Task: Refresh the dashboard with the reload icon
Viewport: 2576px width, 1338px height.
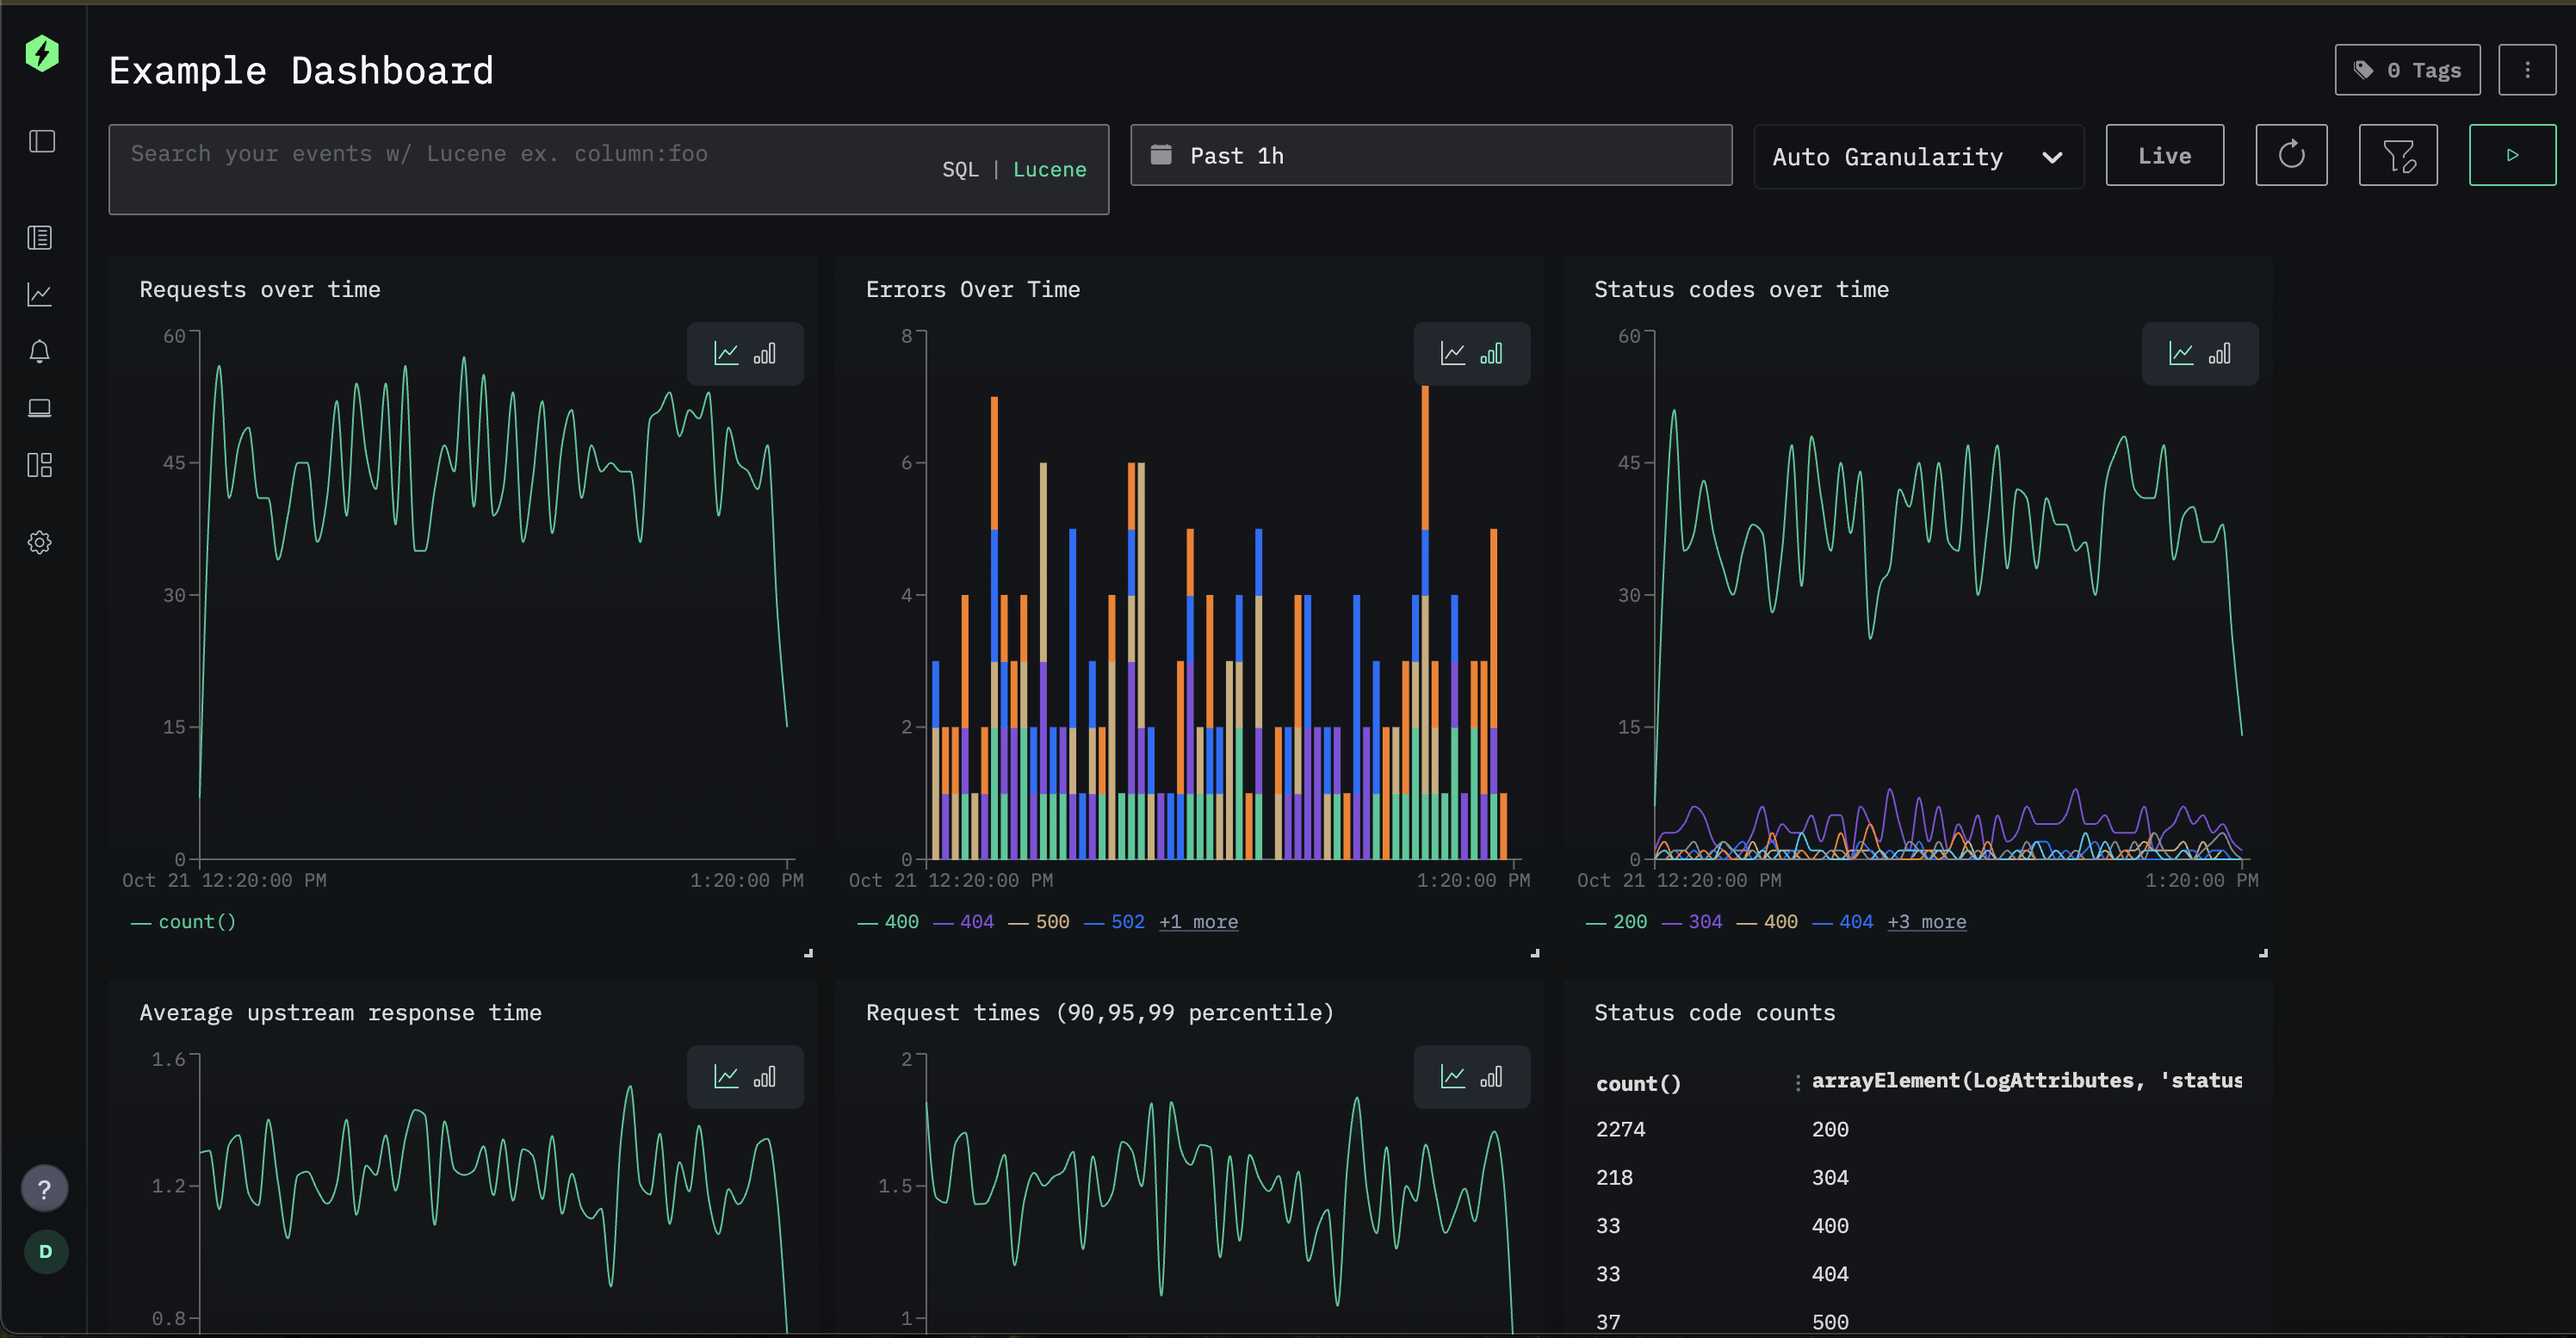Action: tap(2291, 155)
